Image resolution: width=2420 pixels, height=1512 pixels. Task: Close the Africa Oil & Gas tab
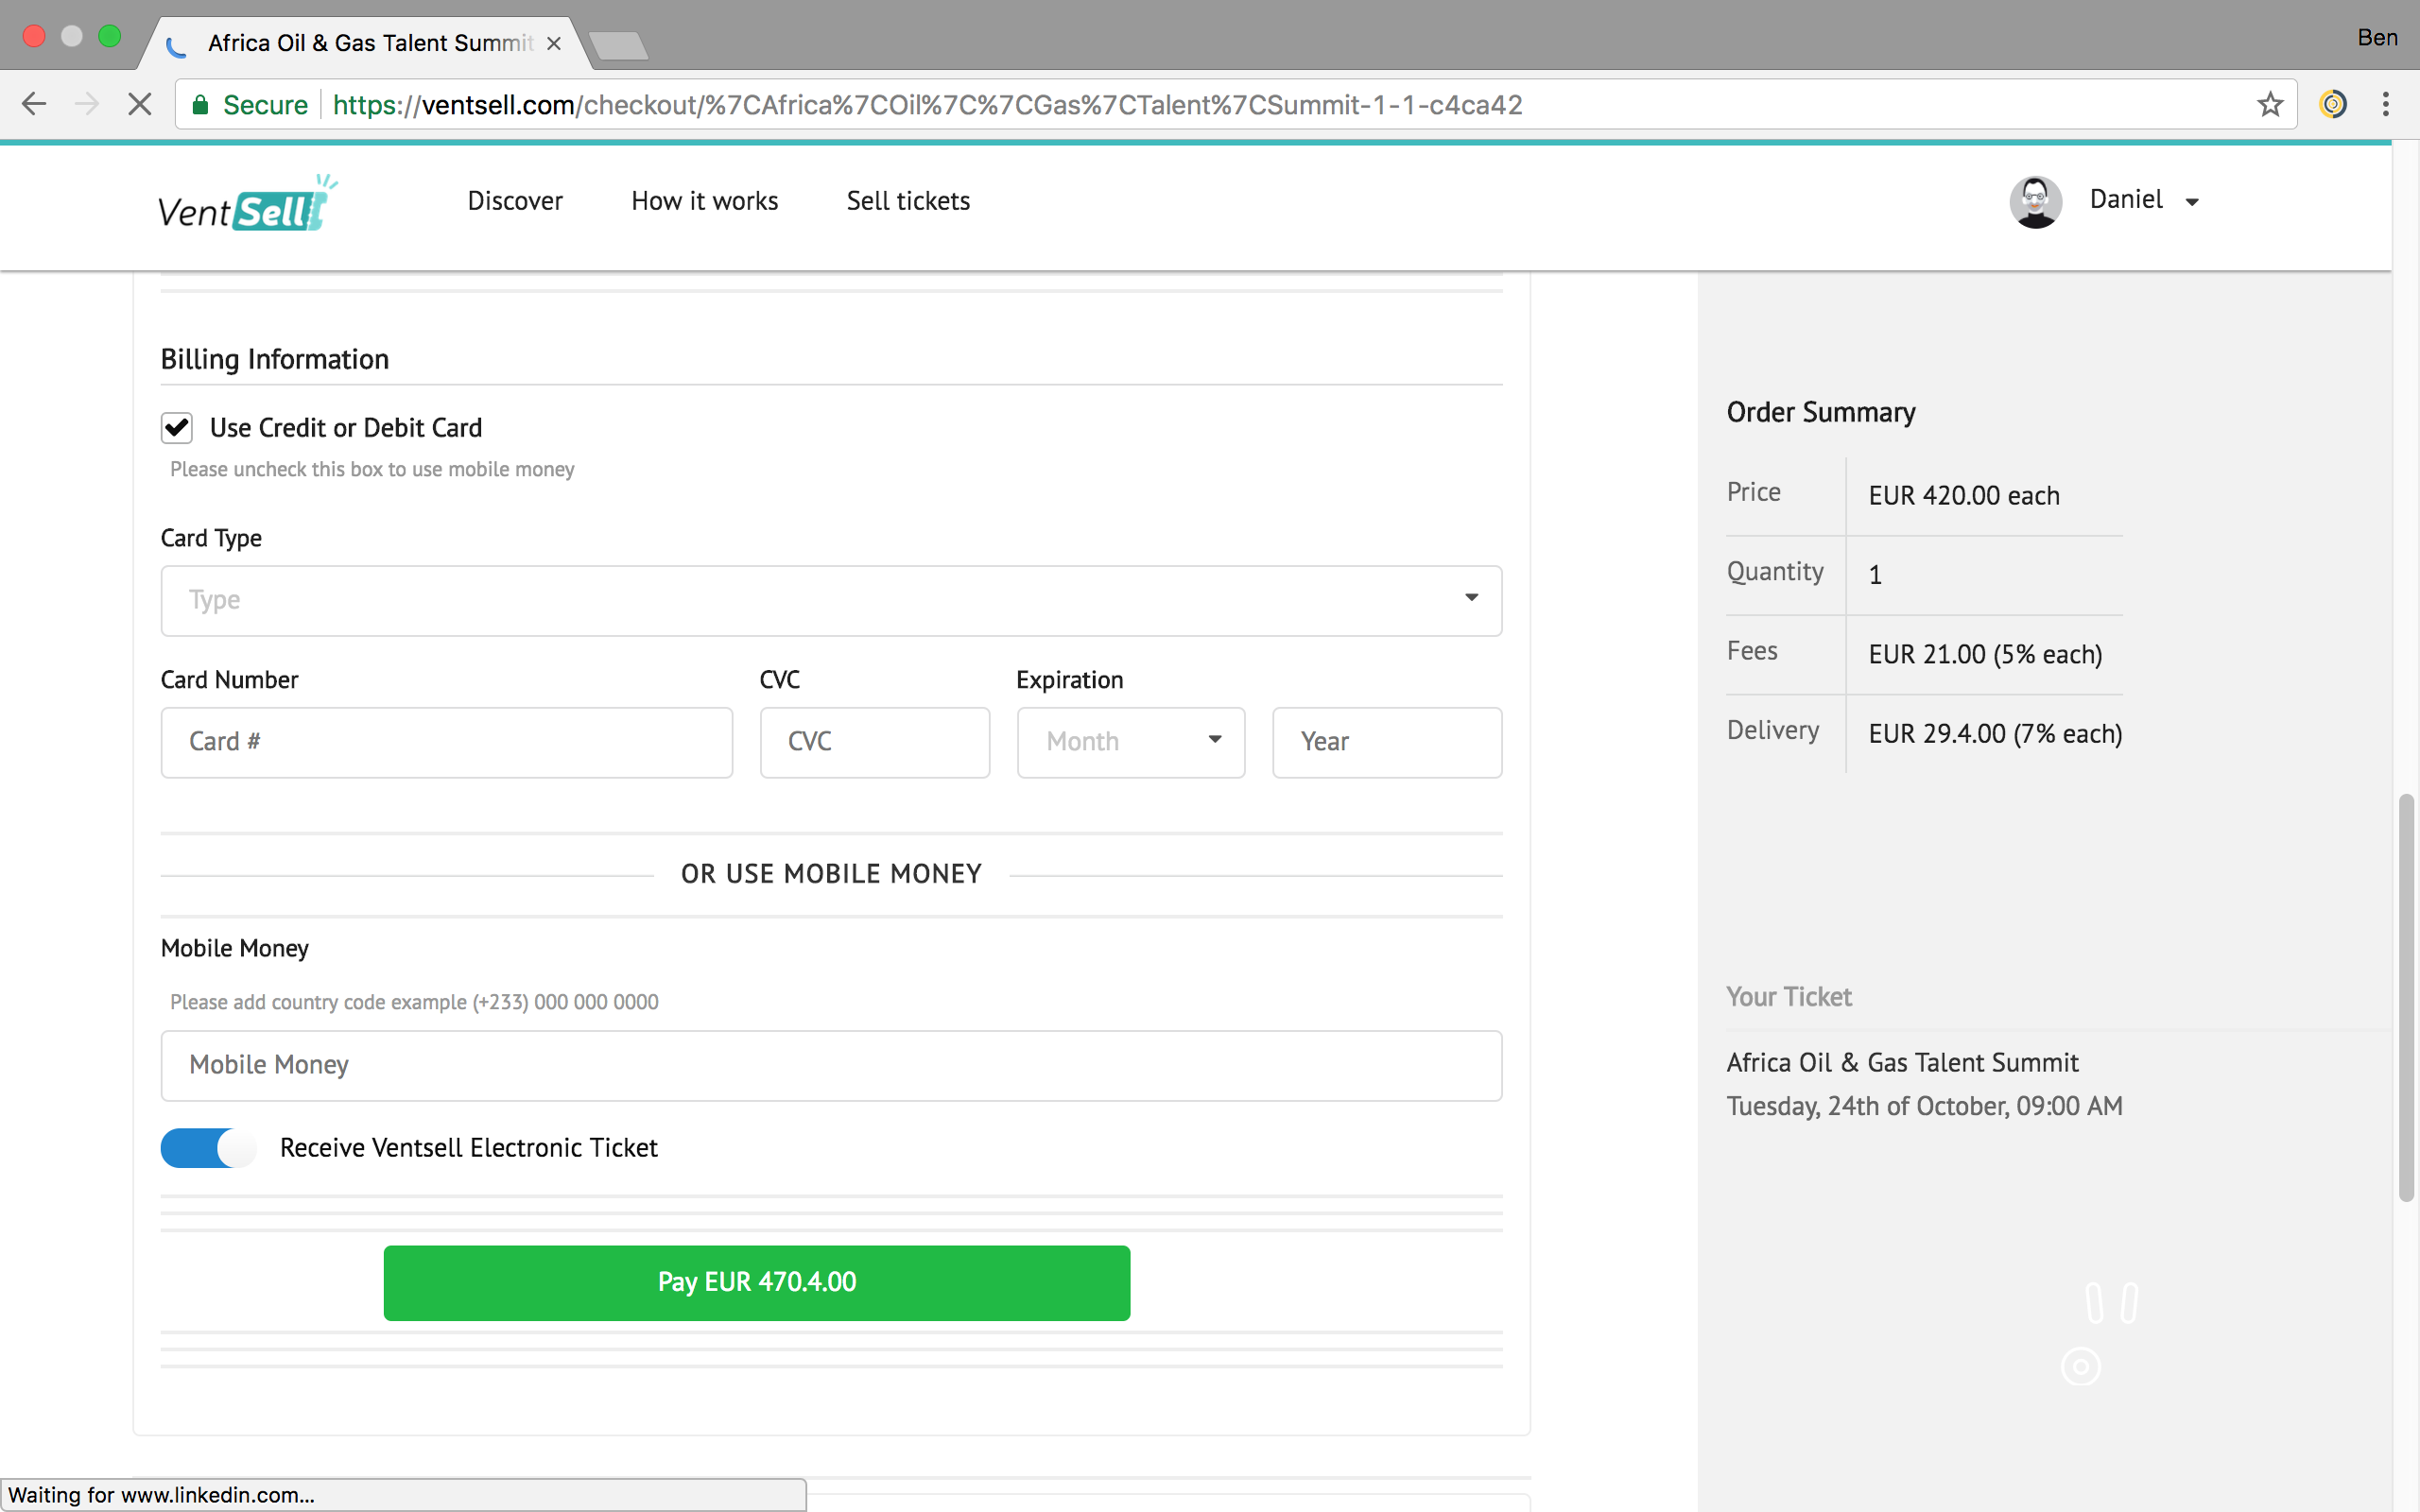coord(554,43)
